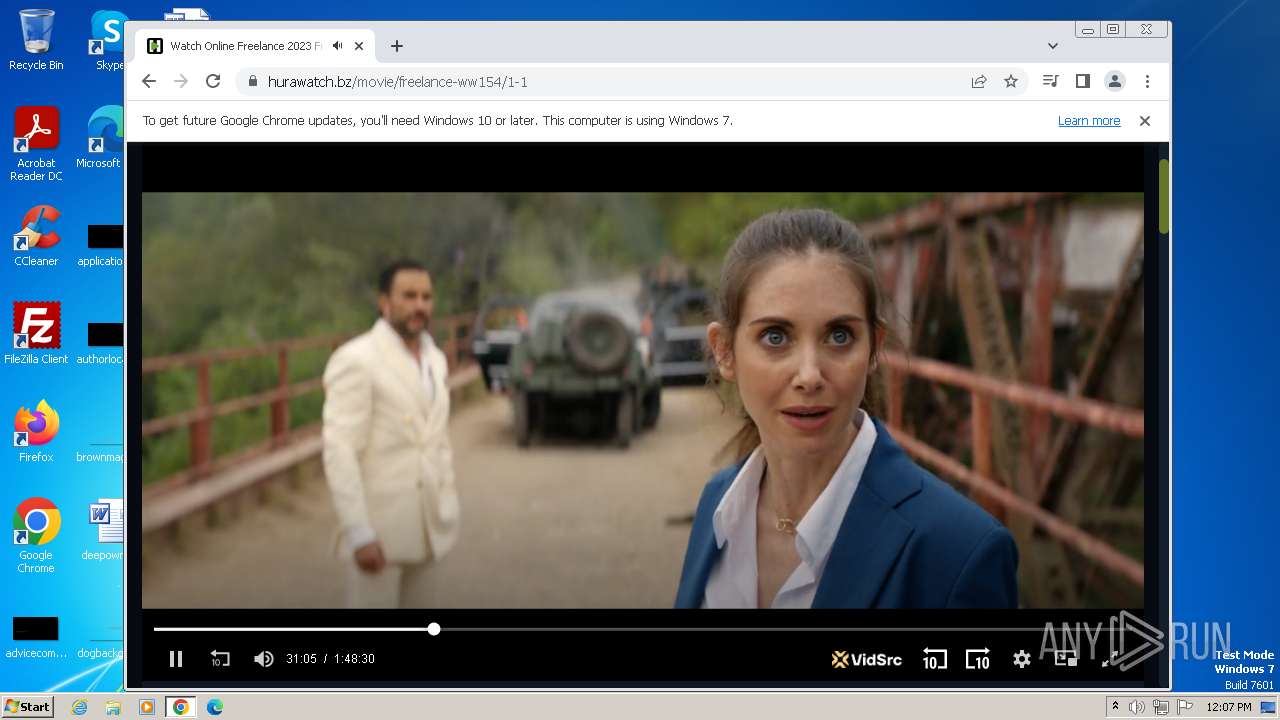Open Recycle Bin desktop icon

tap(36, 40)
